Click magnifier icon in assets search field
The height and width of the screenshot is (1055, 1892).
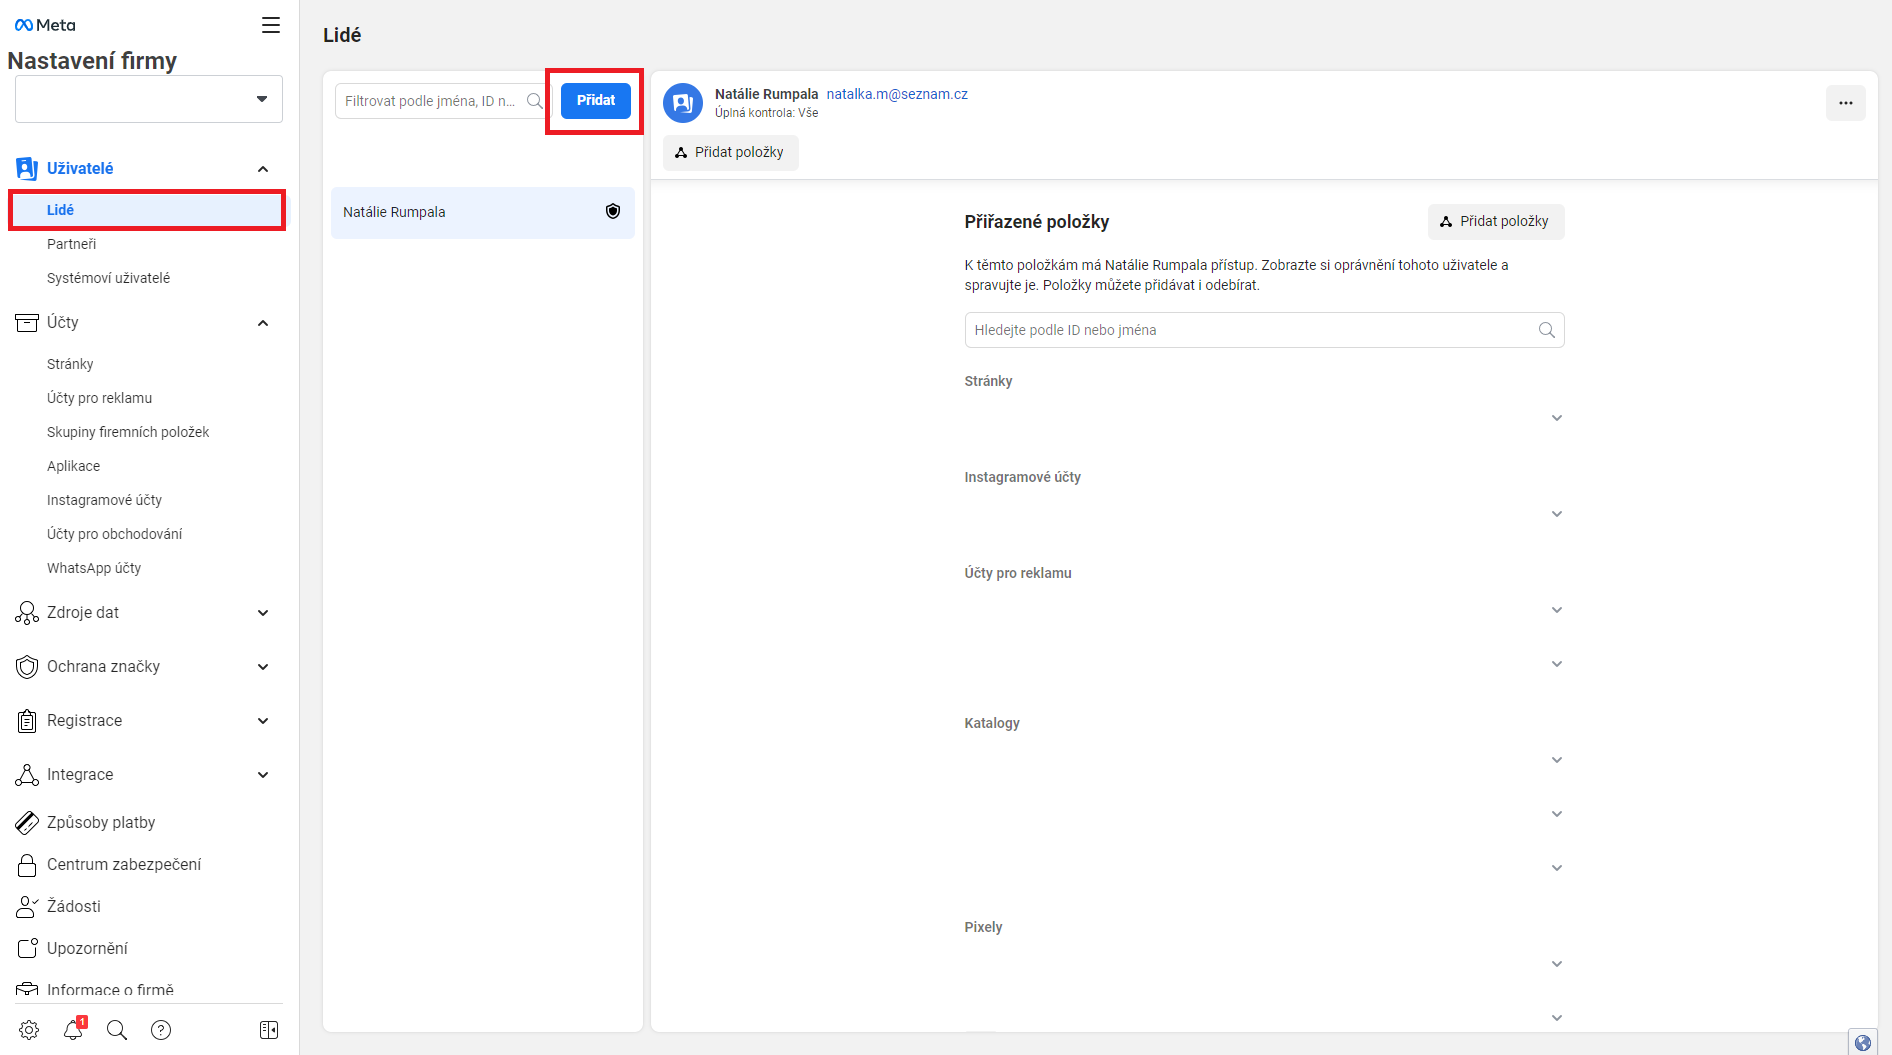coord(1547,330)
